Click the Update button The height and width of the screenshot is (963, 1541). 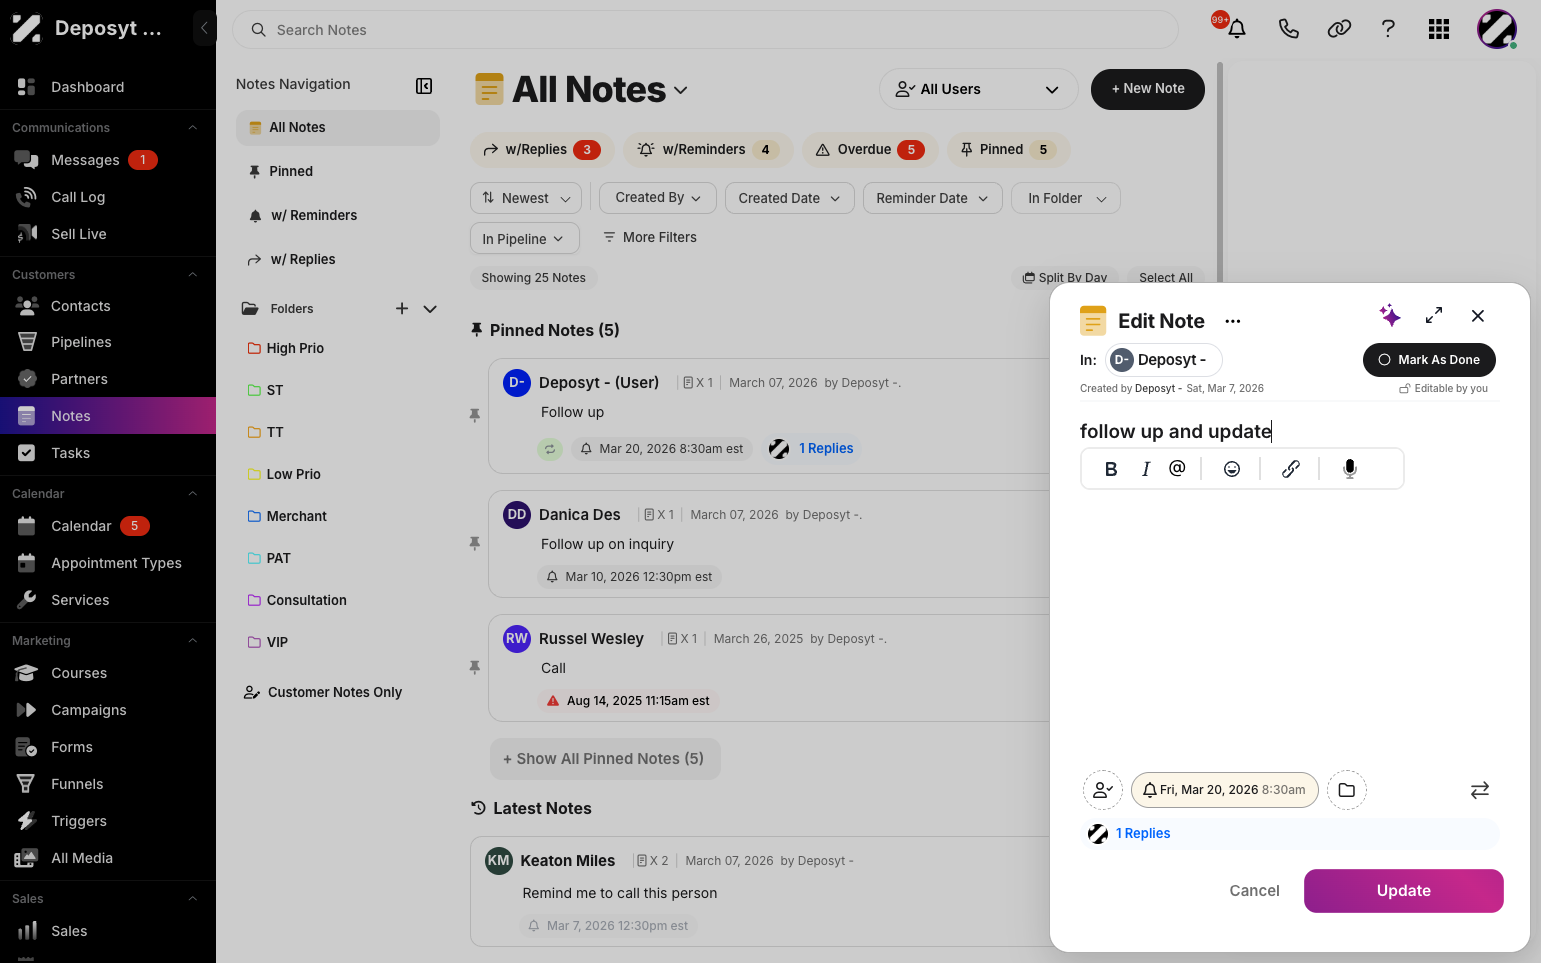(1403, 891)
